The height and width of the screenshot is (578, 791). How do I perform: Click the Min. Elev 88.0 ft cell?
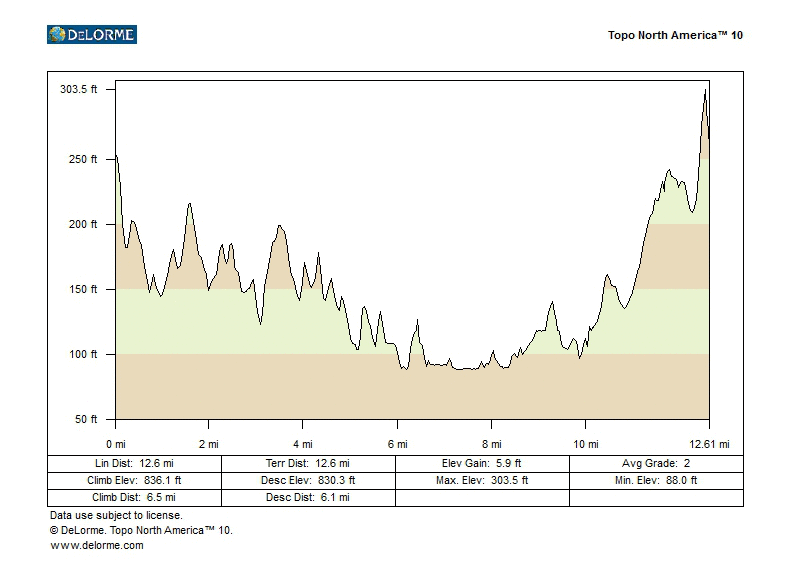(656, 480)
